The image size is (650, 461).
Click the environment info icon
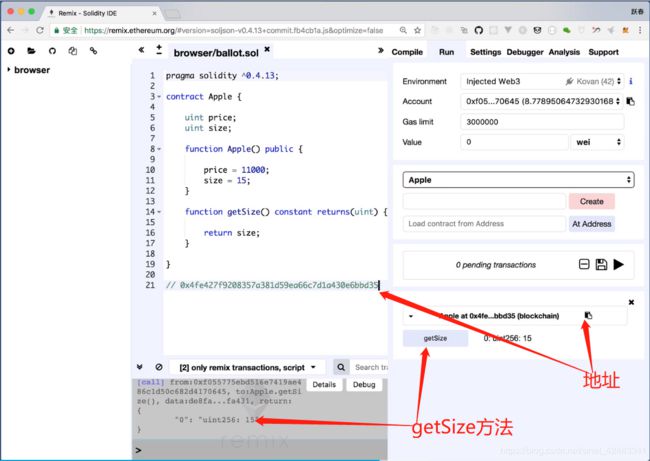coord(631,81)
